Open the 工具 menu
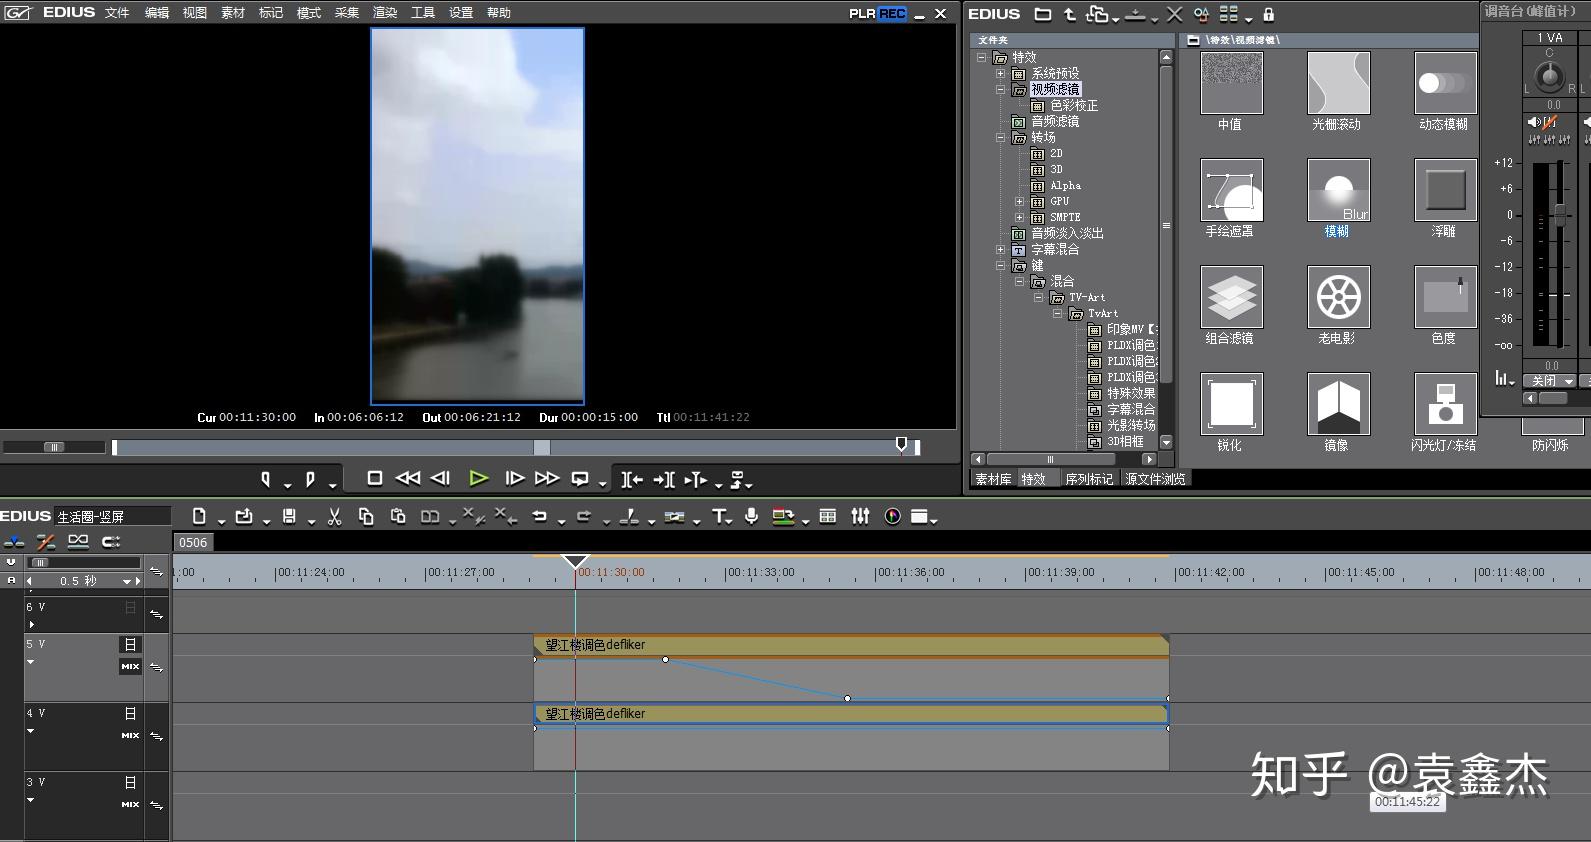1591x842 pixels. (x=423, y=13)
